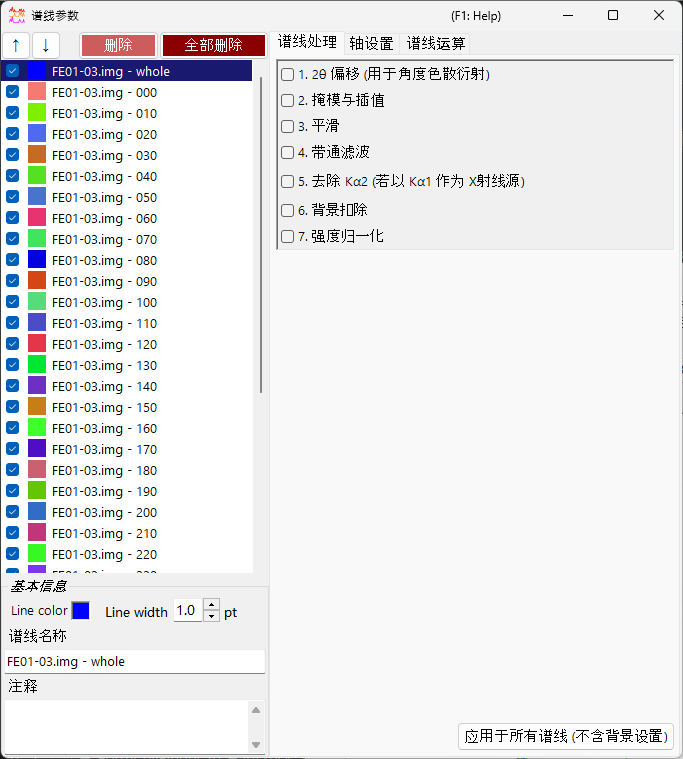Enable 5. 去除 Kα2 checkbox
The image size is (683, 759).
[x=288, y=182]
